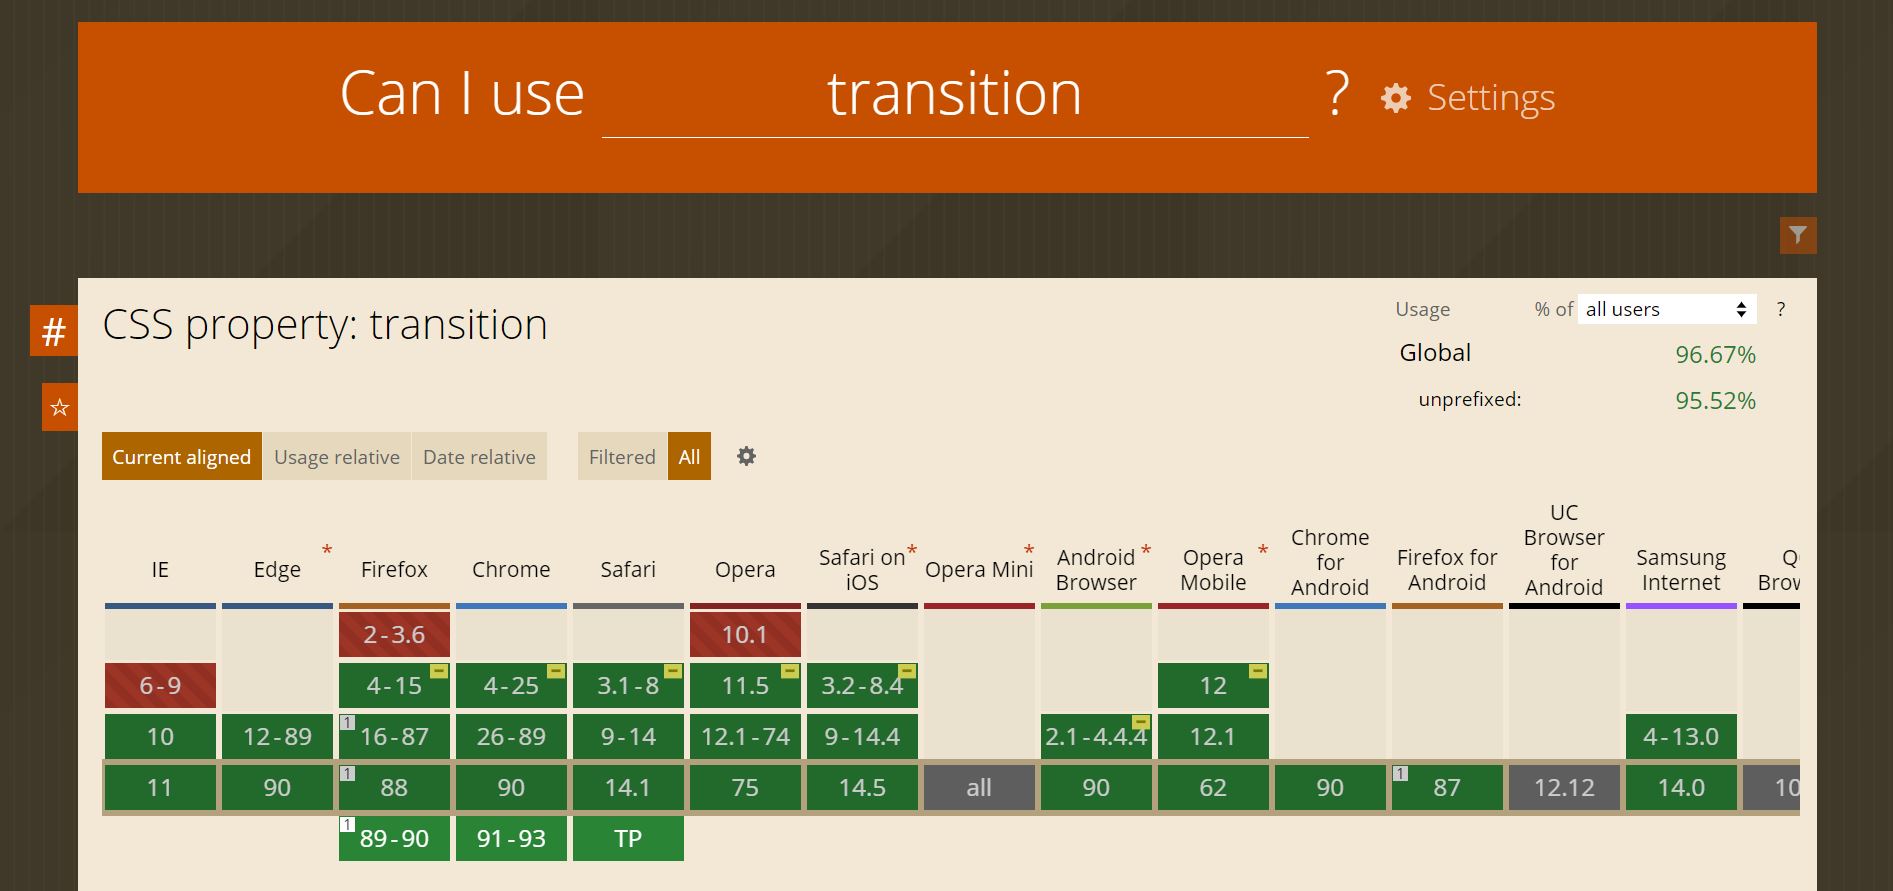Star this feature as favorite
The height and width of the screenshot is (891, 1893).
pos(60,407)
